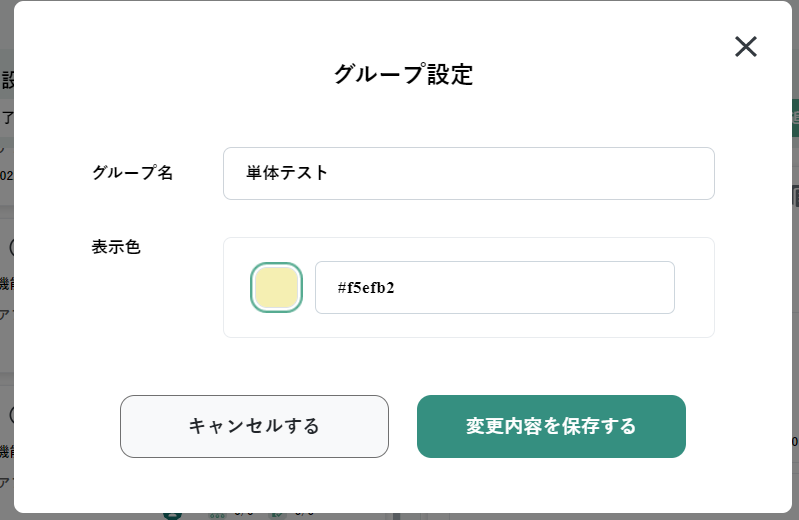This screenshot has height=520, width=799.
Task: Click the 表示色 field label
Action: (116, 247)
